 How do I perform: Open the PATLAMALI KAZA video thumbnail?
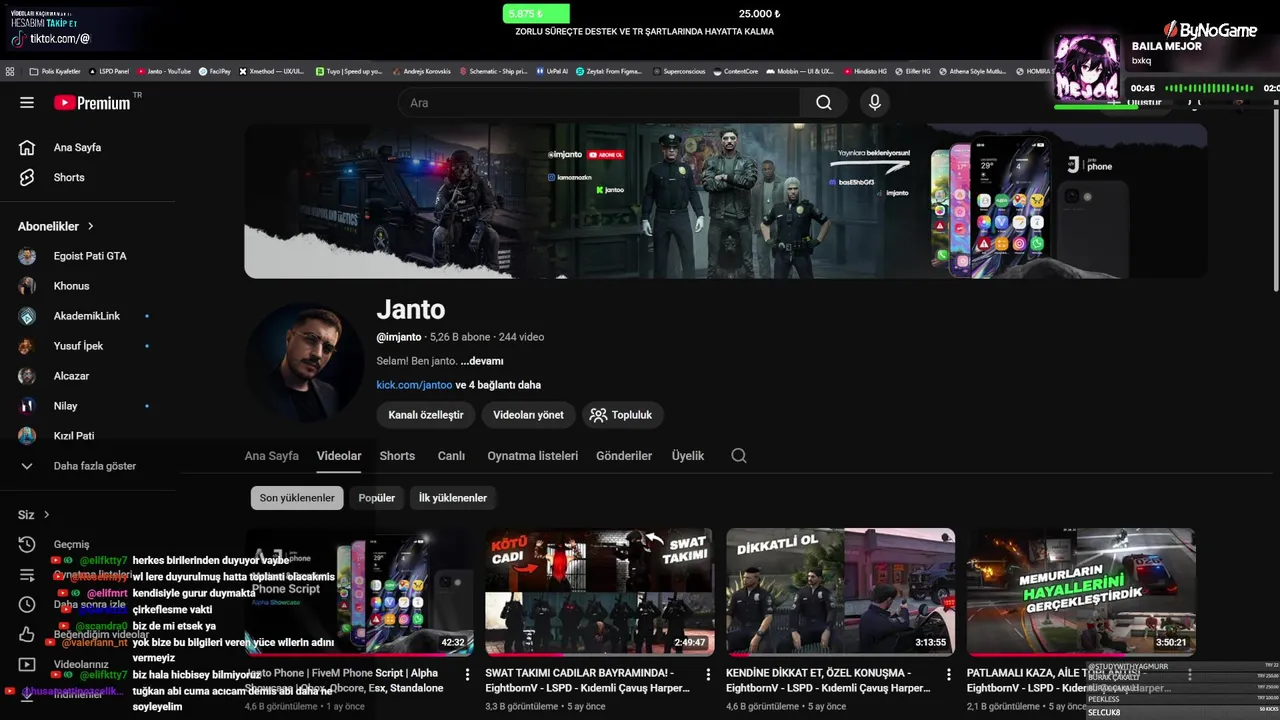[x=1081, y=592]
